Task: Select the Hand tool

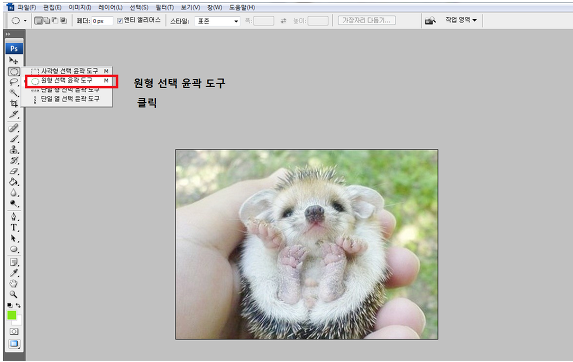Action: pyautogui.click(x=14, y=283)
